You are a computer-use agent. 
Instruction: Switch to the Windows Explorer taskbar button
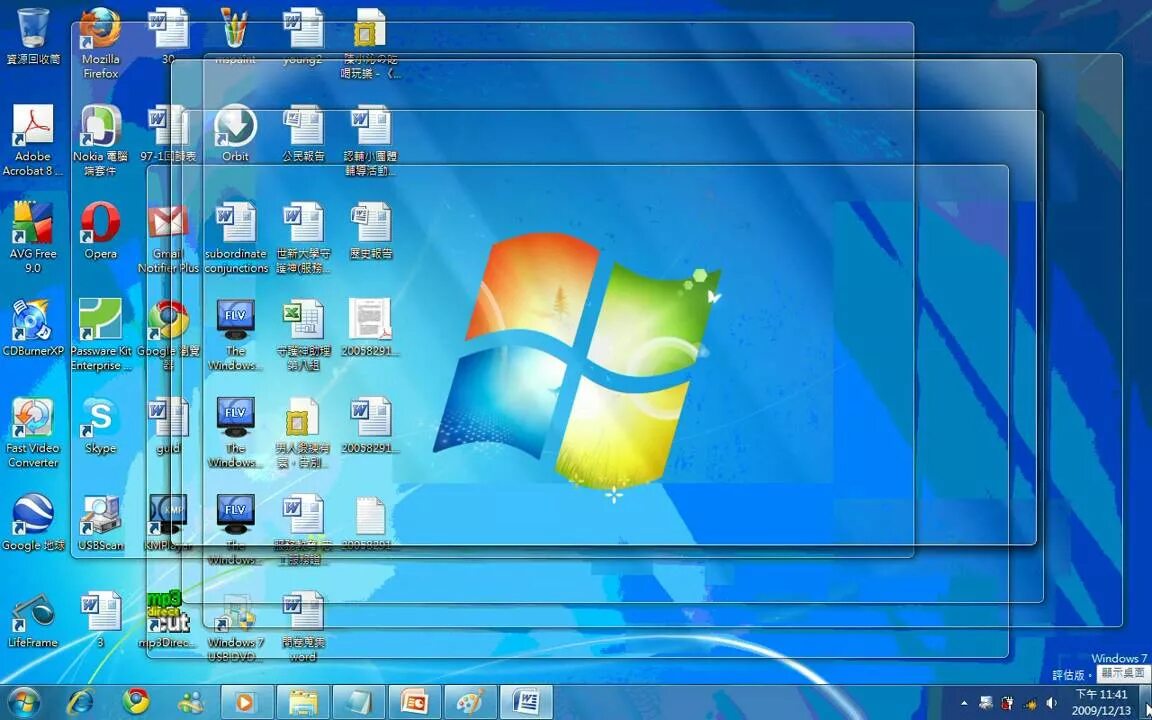pyautogui.click(x=303, y=702)
